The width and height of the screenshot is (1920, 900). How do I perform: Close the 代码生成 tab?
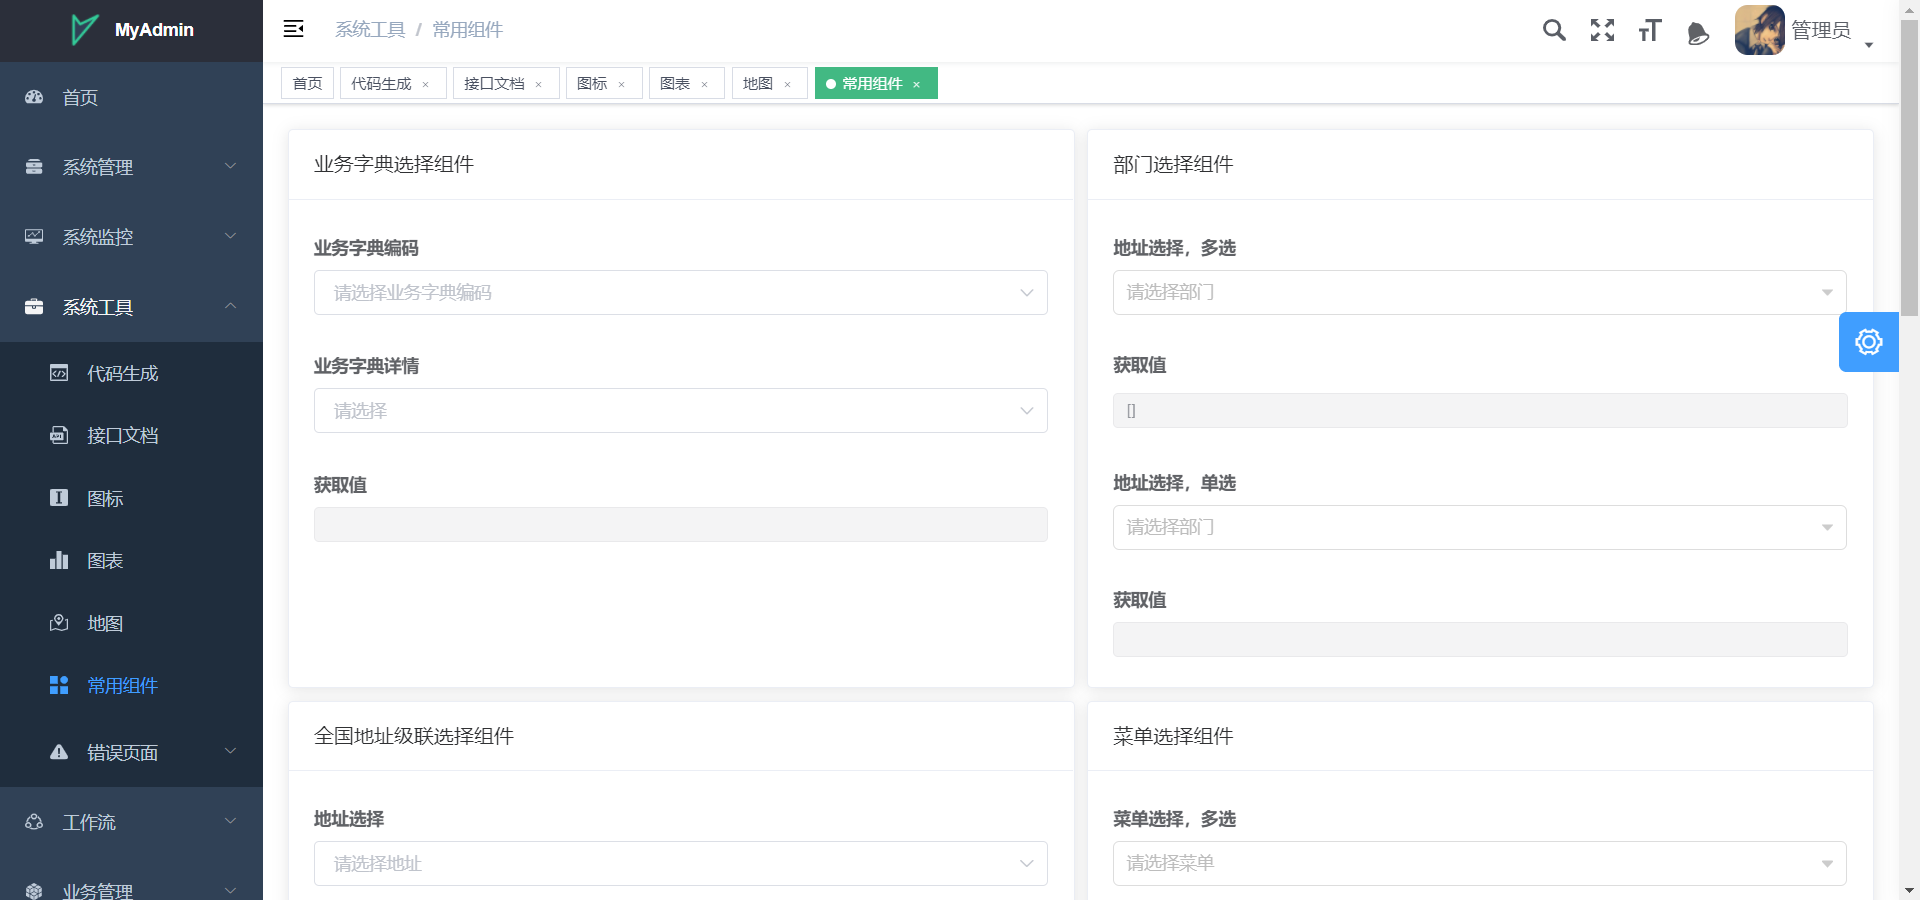point(426,85)
